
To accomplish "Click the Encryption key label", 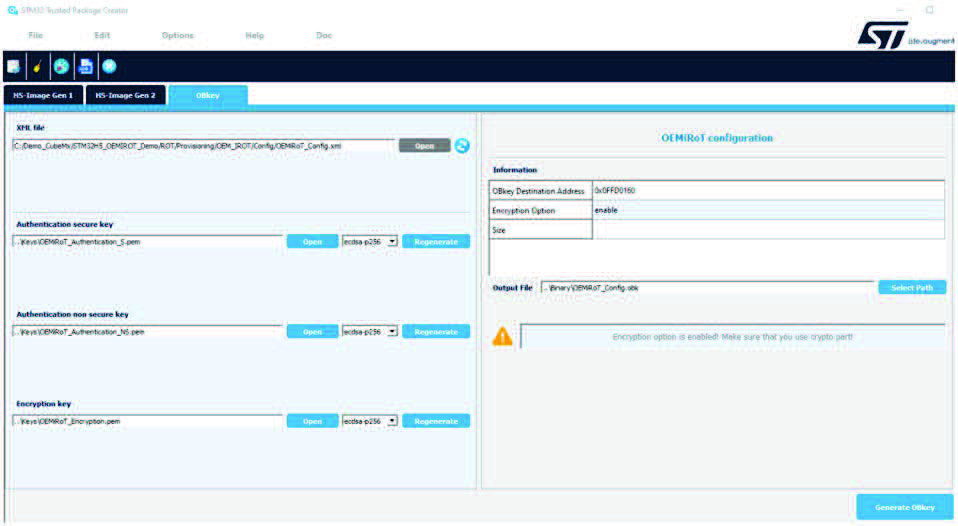I will [x=43, y=403].
